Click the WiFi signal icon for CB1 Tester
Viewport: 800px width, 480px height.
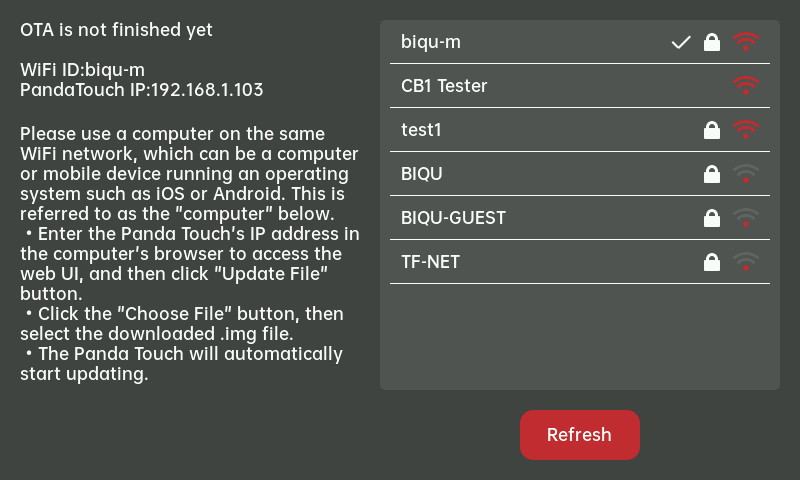point(745,86)
